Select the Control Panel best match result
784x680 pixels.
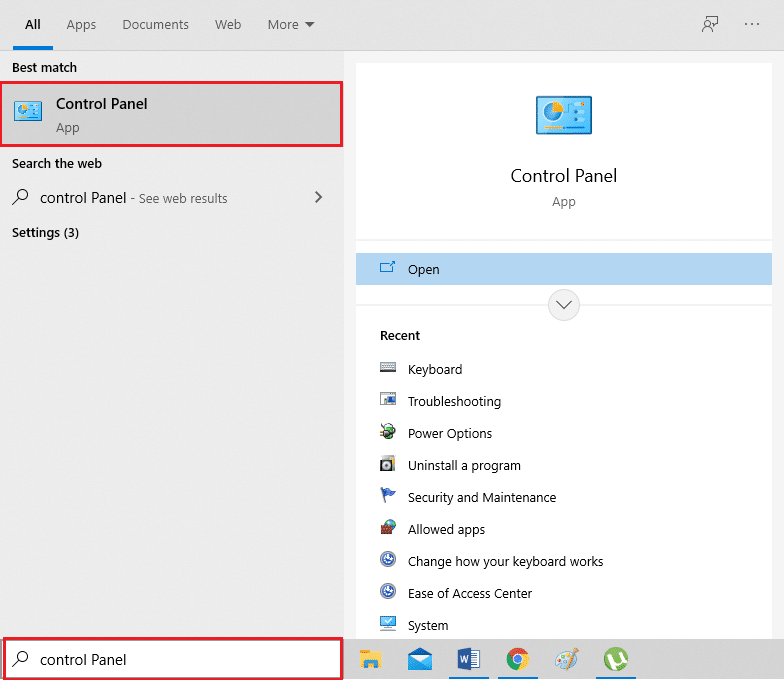coord(171,114)
